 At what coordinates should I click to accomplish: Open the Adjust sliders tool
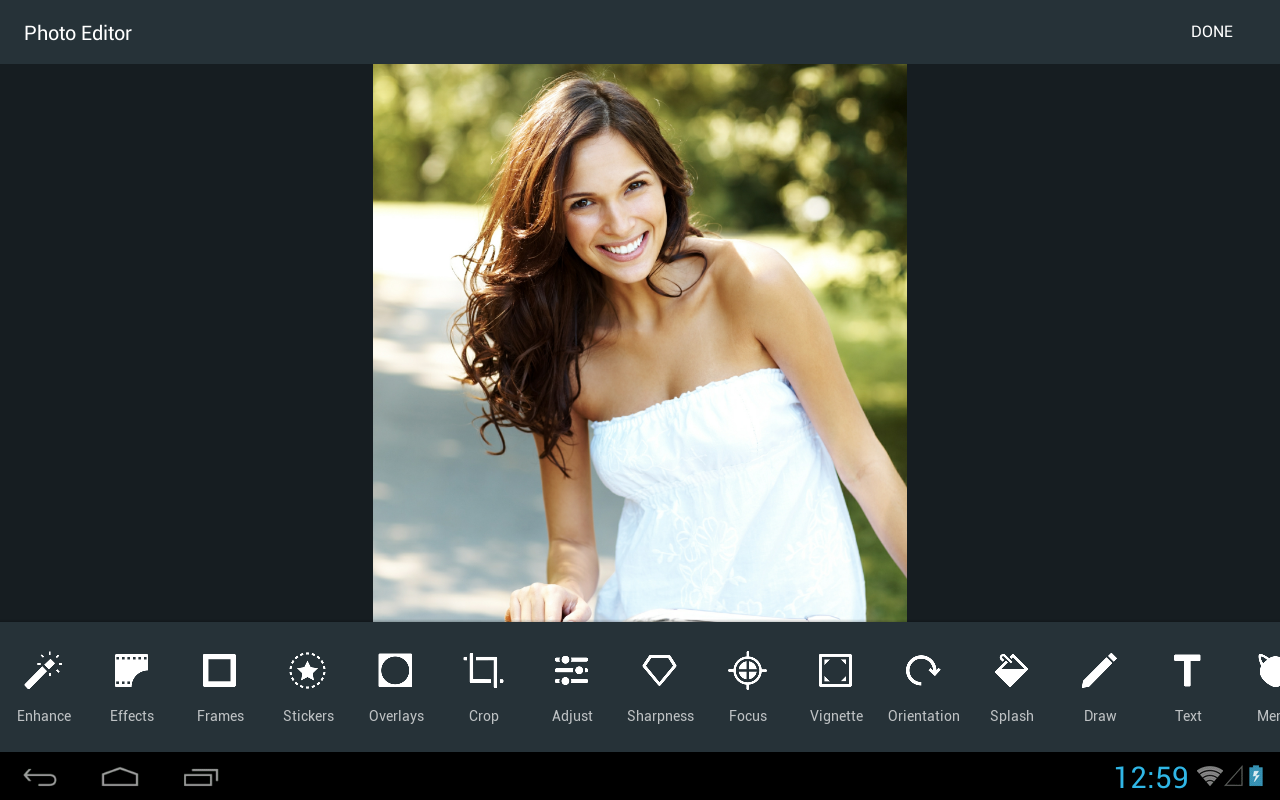point(572,686)
